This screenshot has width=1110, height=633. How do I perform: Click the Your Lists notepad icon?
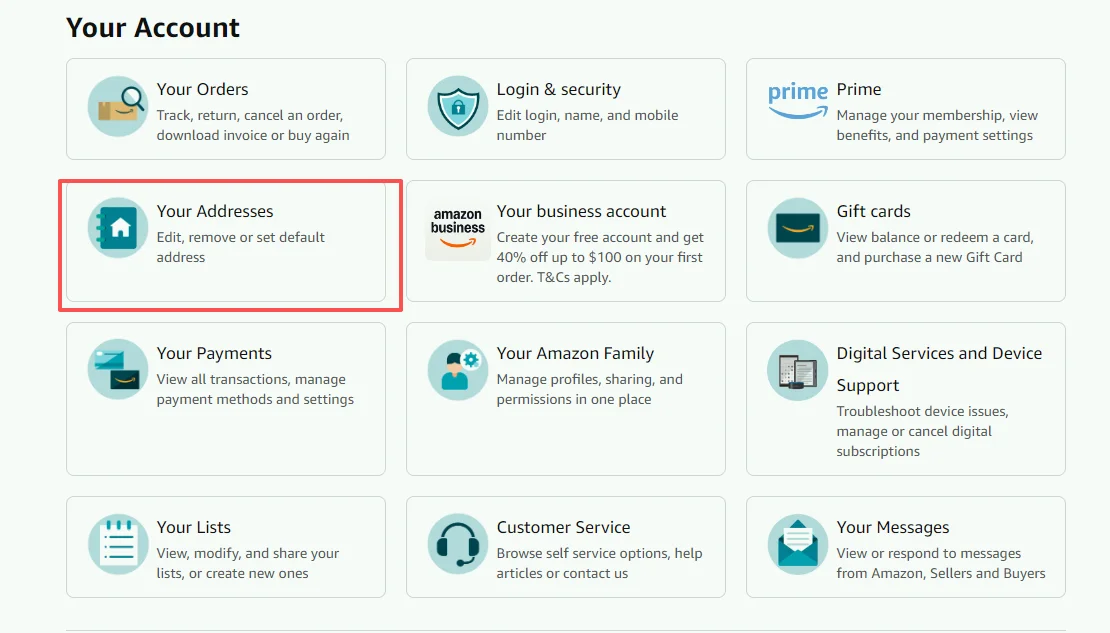point(118,544)
